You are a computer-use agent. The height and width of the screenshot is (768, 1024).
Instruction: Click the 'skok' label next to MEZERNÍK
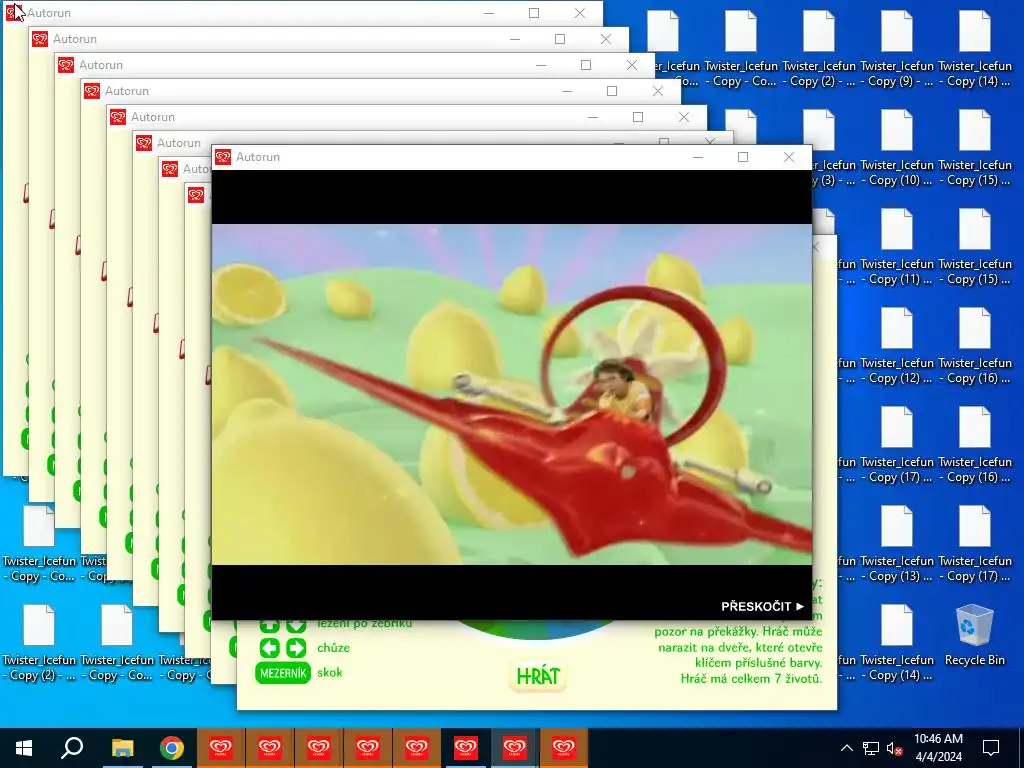click(x=330, y=673)
